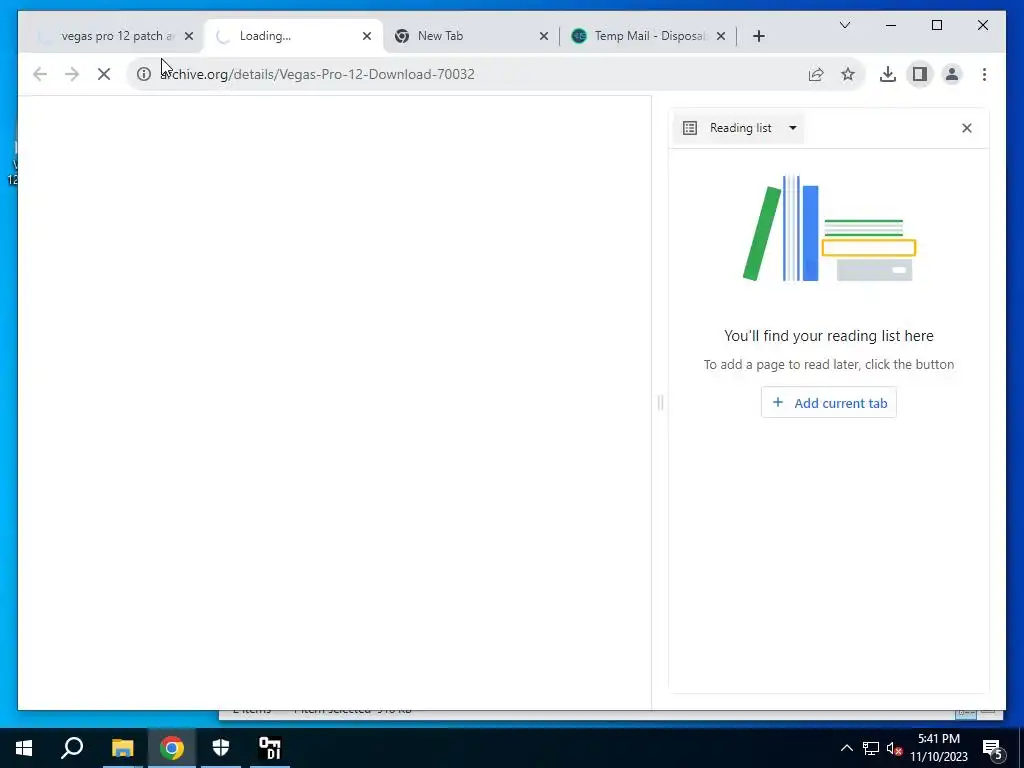Click Chrome icon in taskbar

tap(172, 748)
